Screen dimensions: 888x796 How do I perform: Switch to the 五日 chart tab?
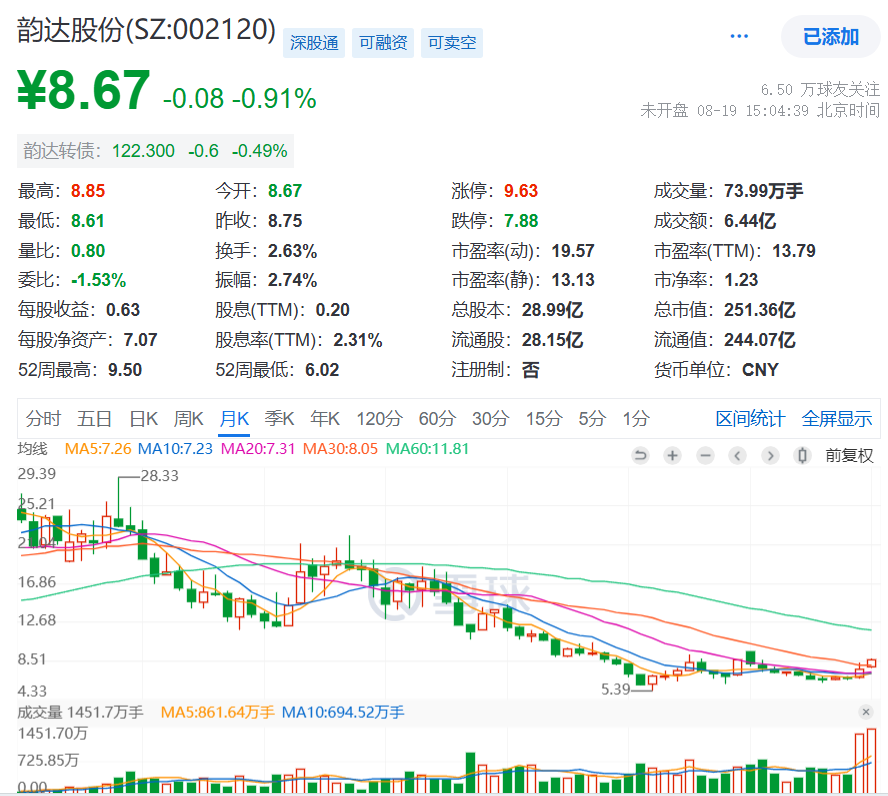coord(94,419)
